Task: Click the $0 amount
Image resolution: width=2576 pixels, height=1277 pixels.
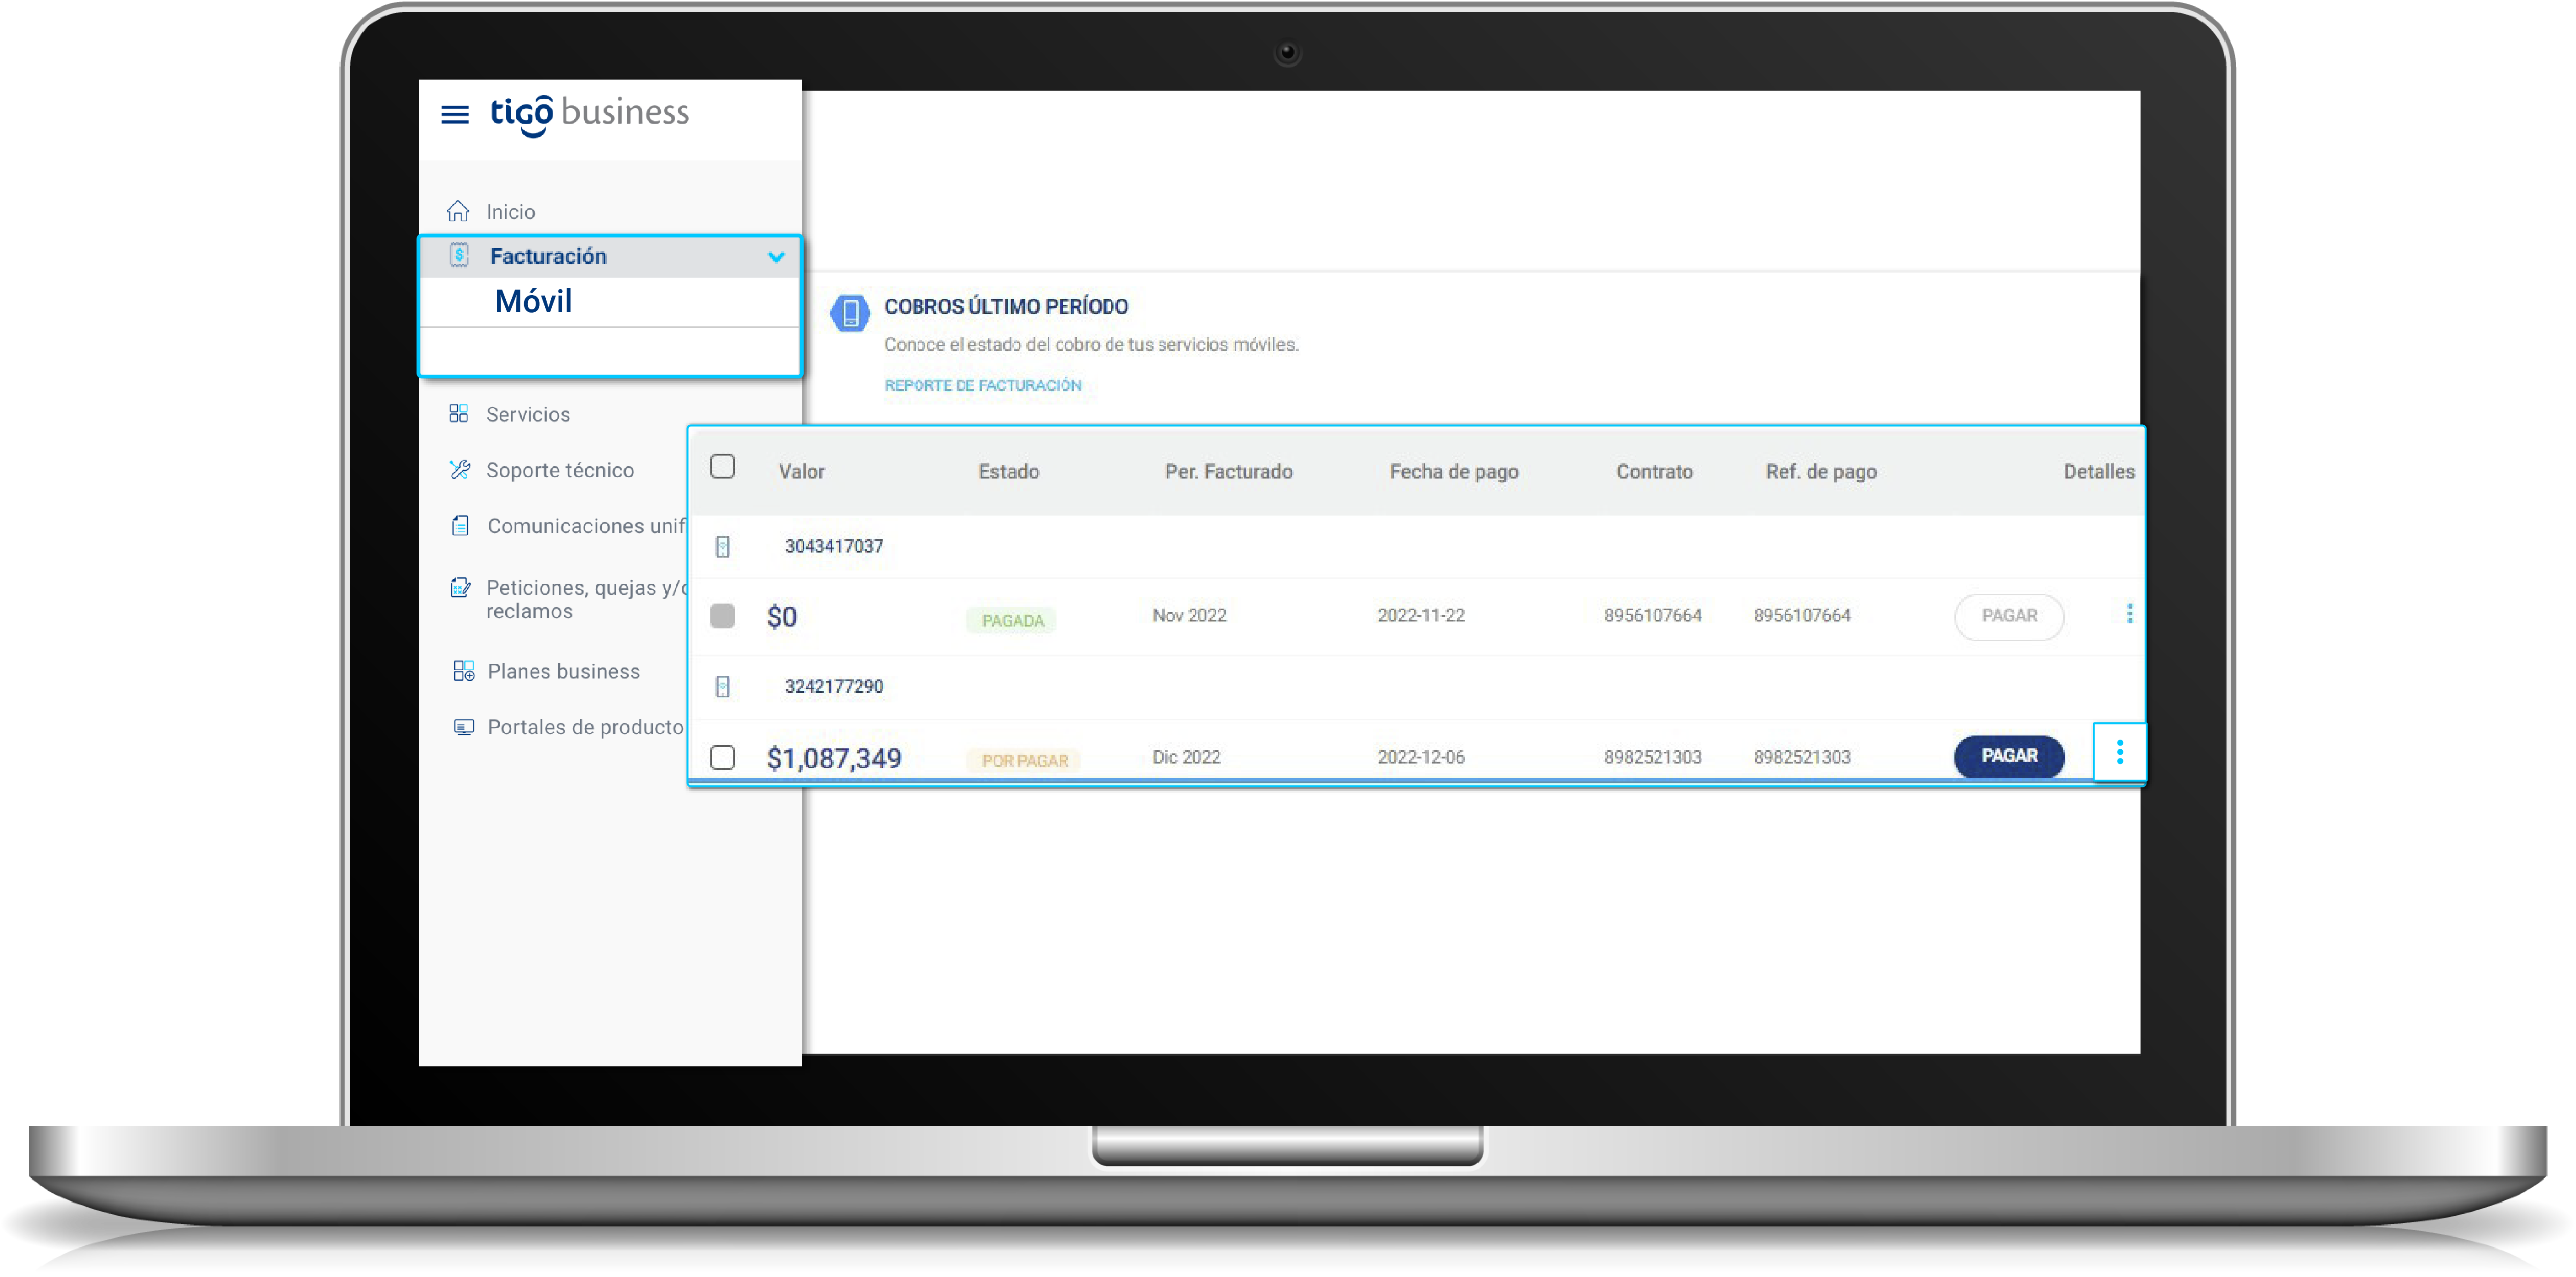Action: [781, 617]
